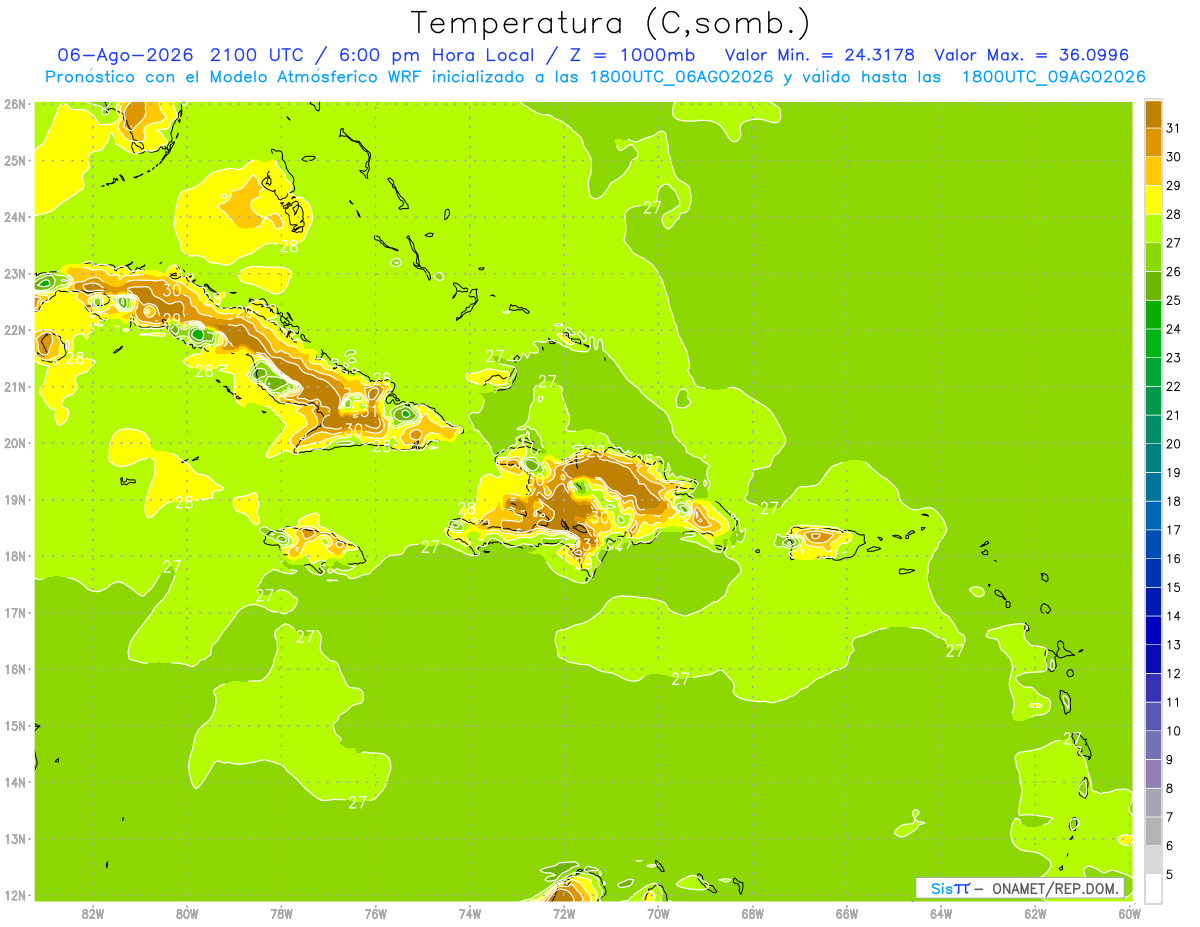The height and width of the screenshot is (927, 1200).
Task: Click the '68W' longitude label
Action: [753, 914]
